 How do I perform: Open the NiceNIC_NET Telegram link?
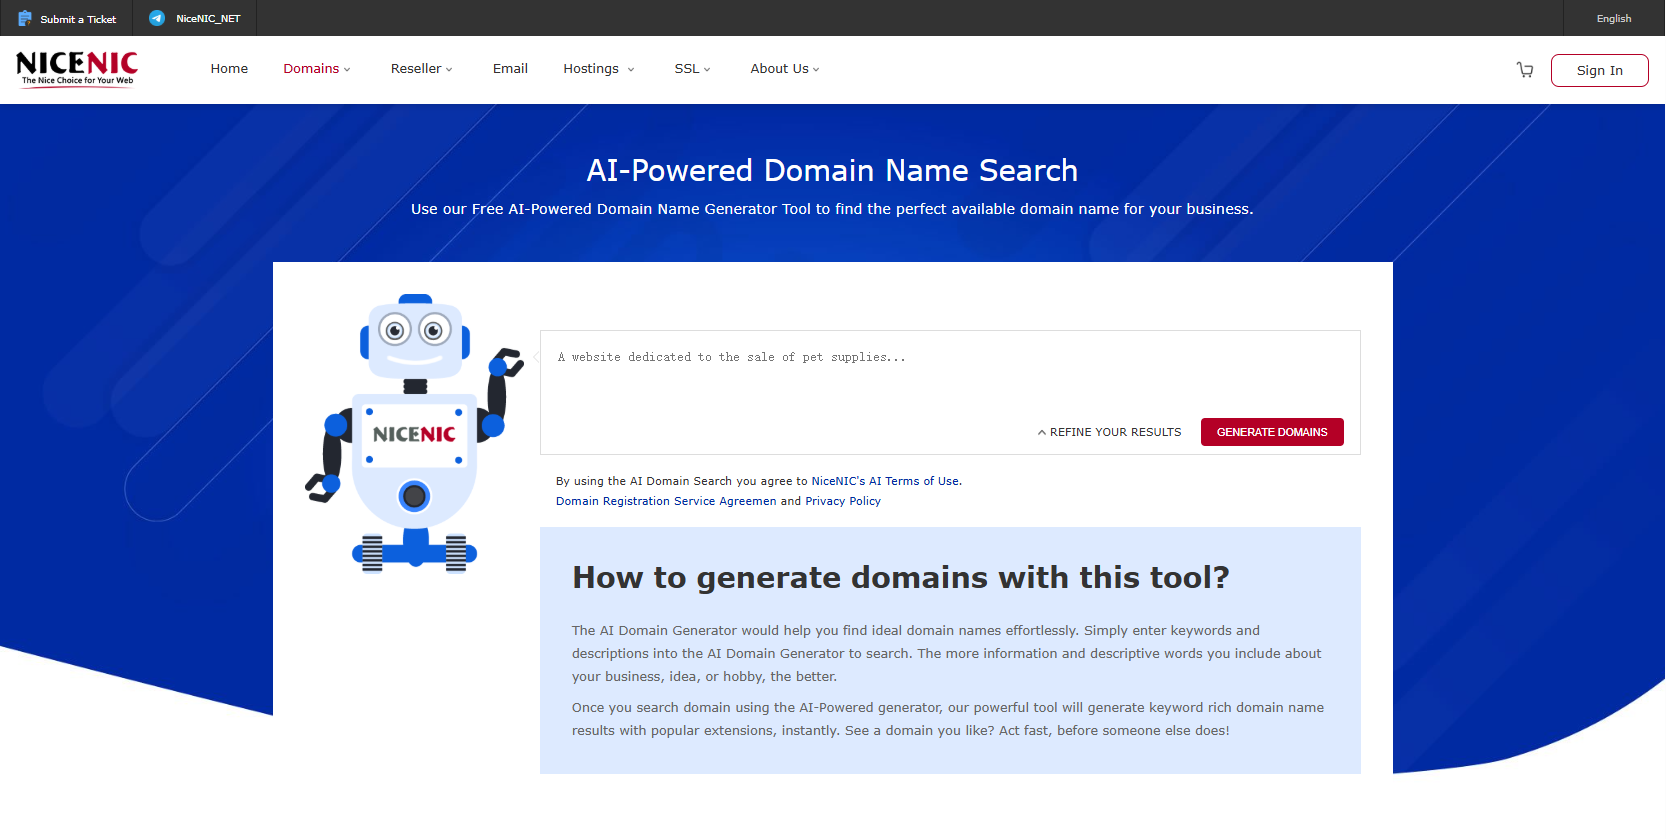(208, 18)
